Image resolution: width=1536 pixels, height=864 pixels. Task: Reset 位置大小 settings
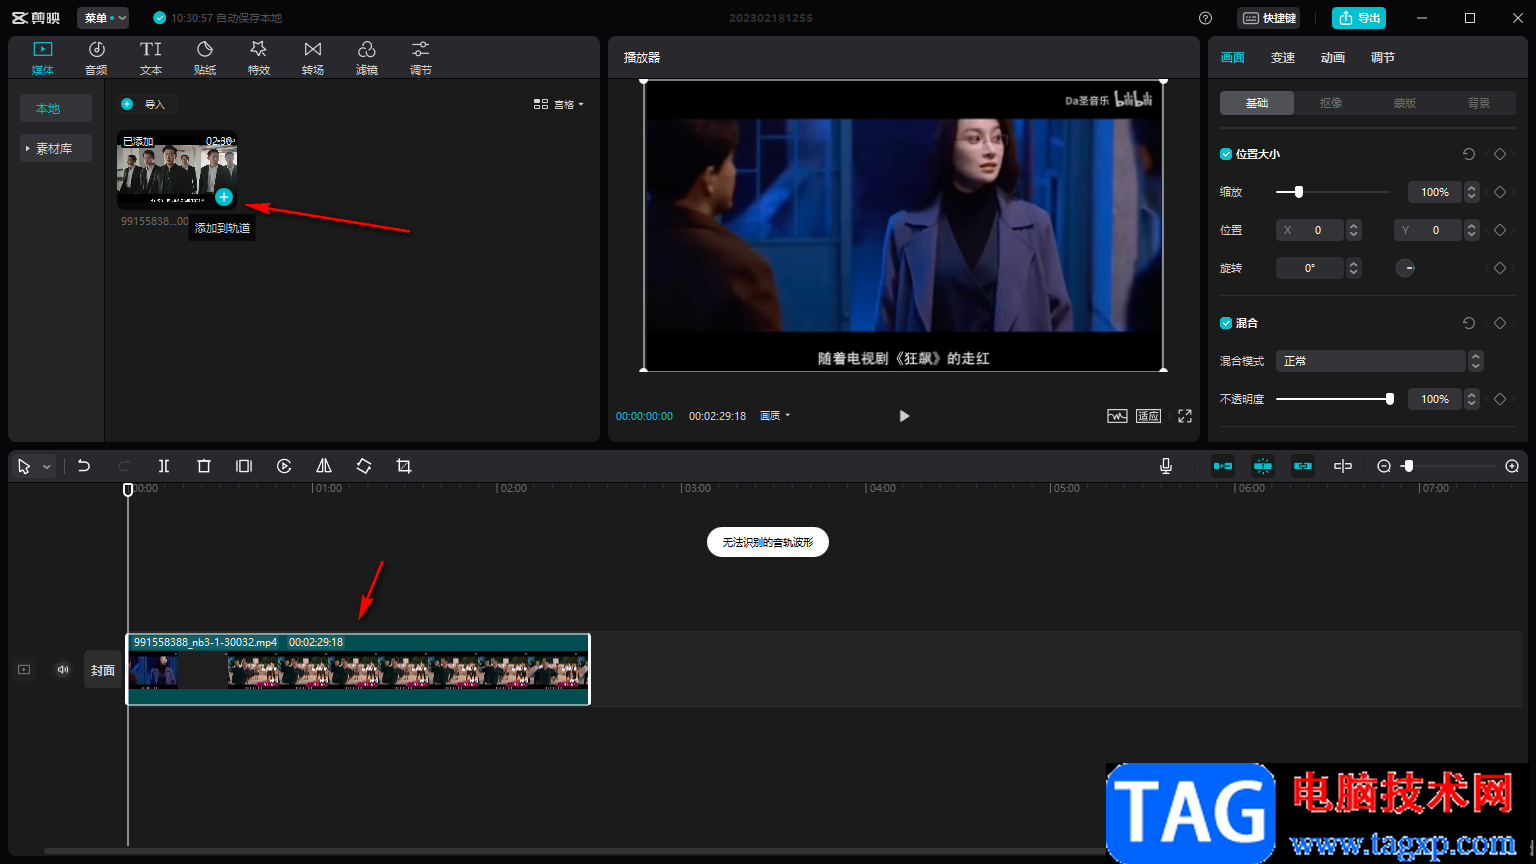click(1469, 154)
